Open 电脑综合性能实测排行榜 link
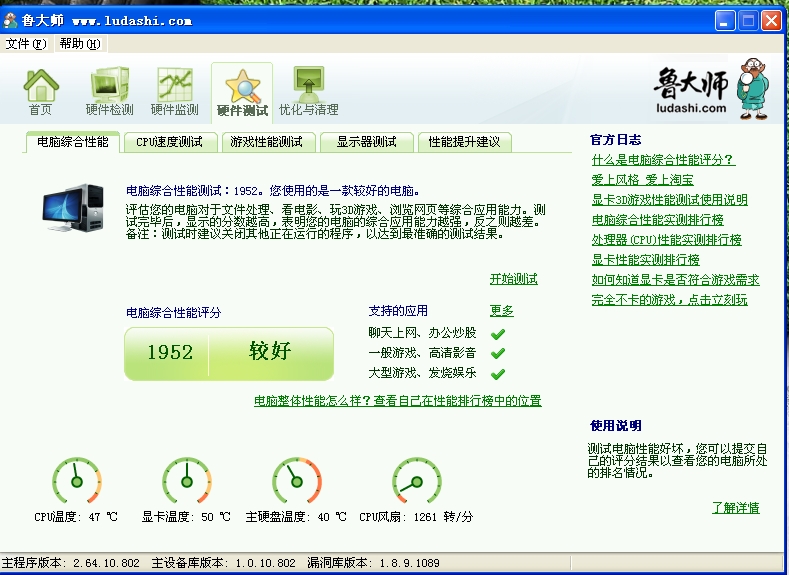789x575 pixels. pyautogui.click(x=658, y=220)
